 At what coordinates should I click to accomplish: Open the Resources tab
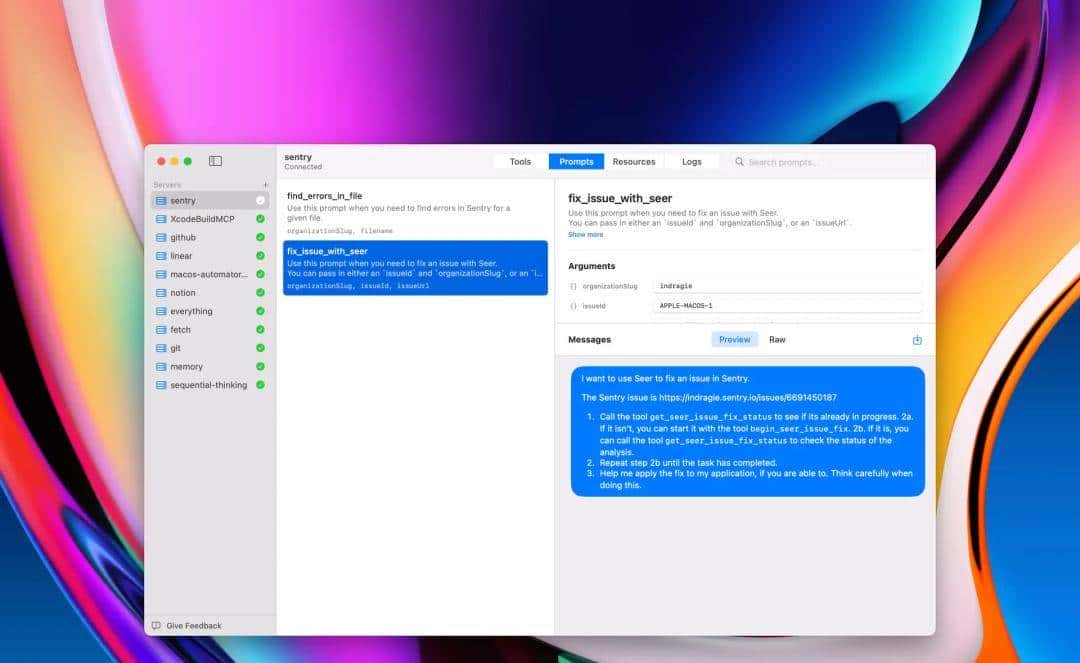point(634,162)
